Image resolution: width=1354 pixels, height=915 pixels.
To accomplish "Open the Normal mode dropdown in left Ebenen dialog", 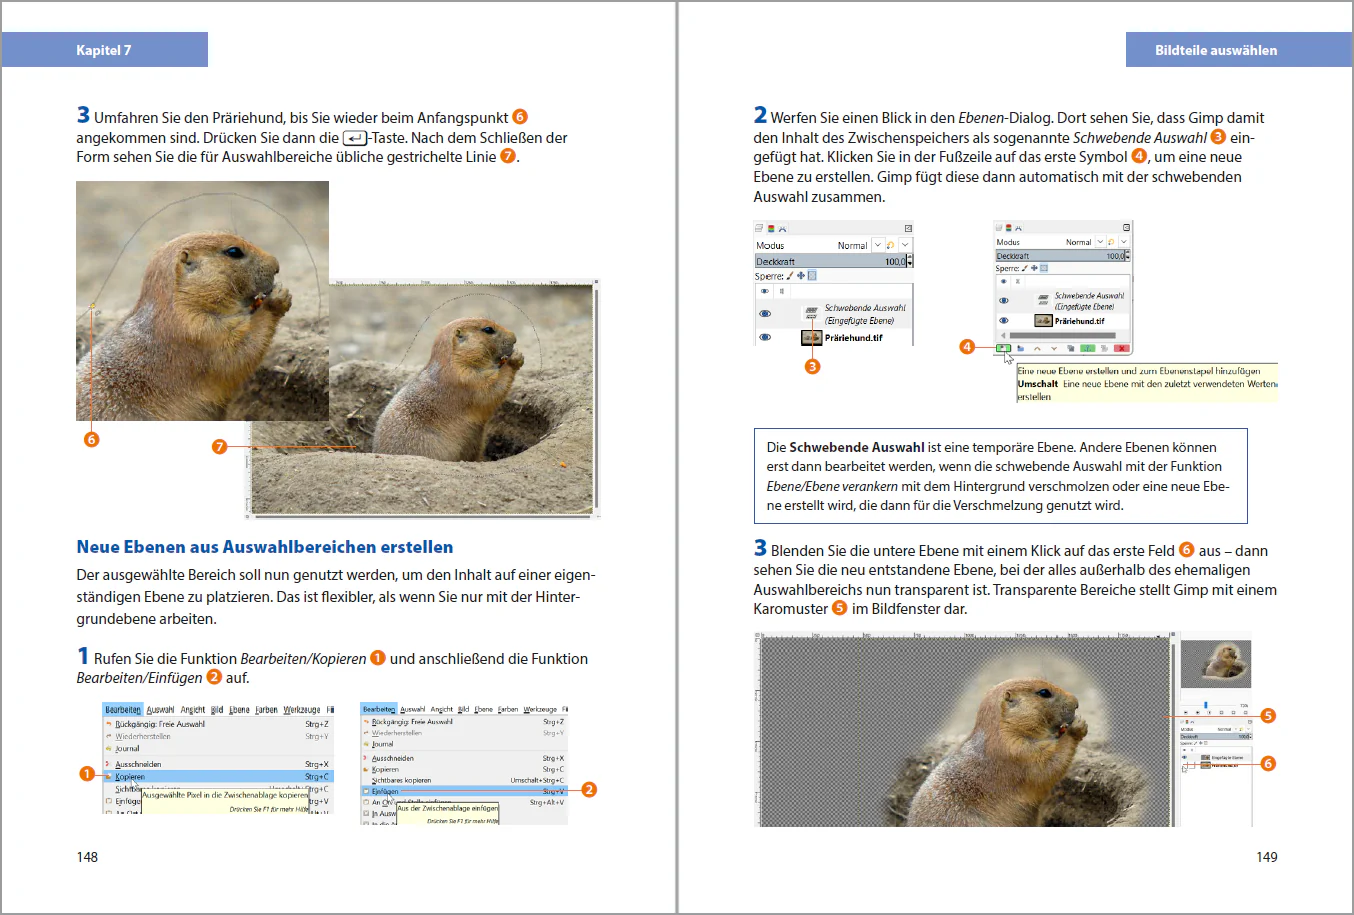I will click(x=878, y=245).
